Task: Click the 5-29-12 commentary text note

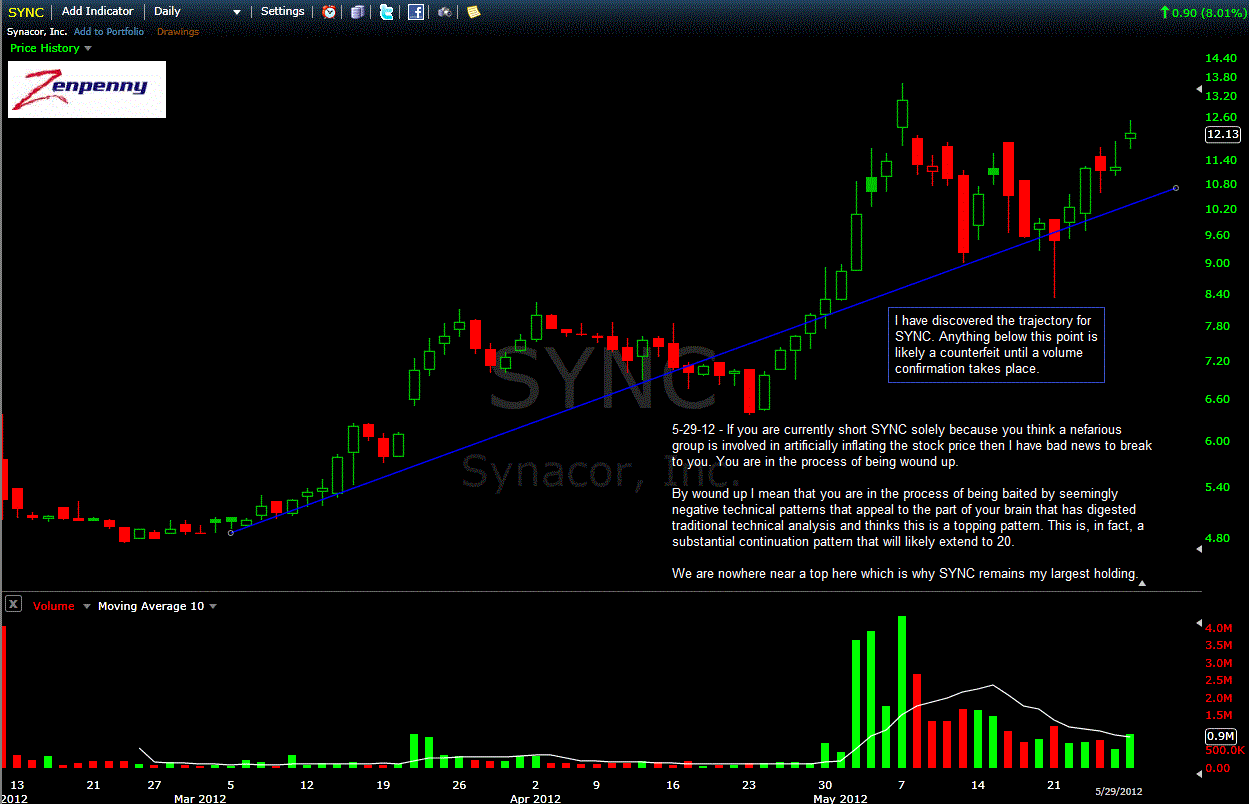Action: [x=912, y=501]
